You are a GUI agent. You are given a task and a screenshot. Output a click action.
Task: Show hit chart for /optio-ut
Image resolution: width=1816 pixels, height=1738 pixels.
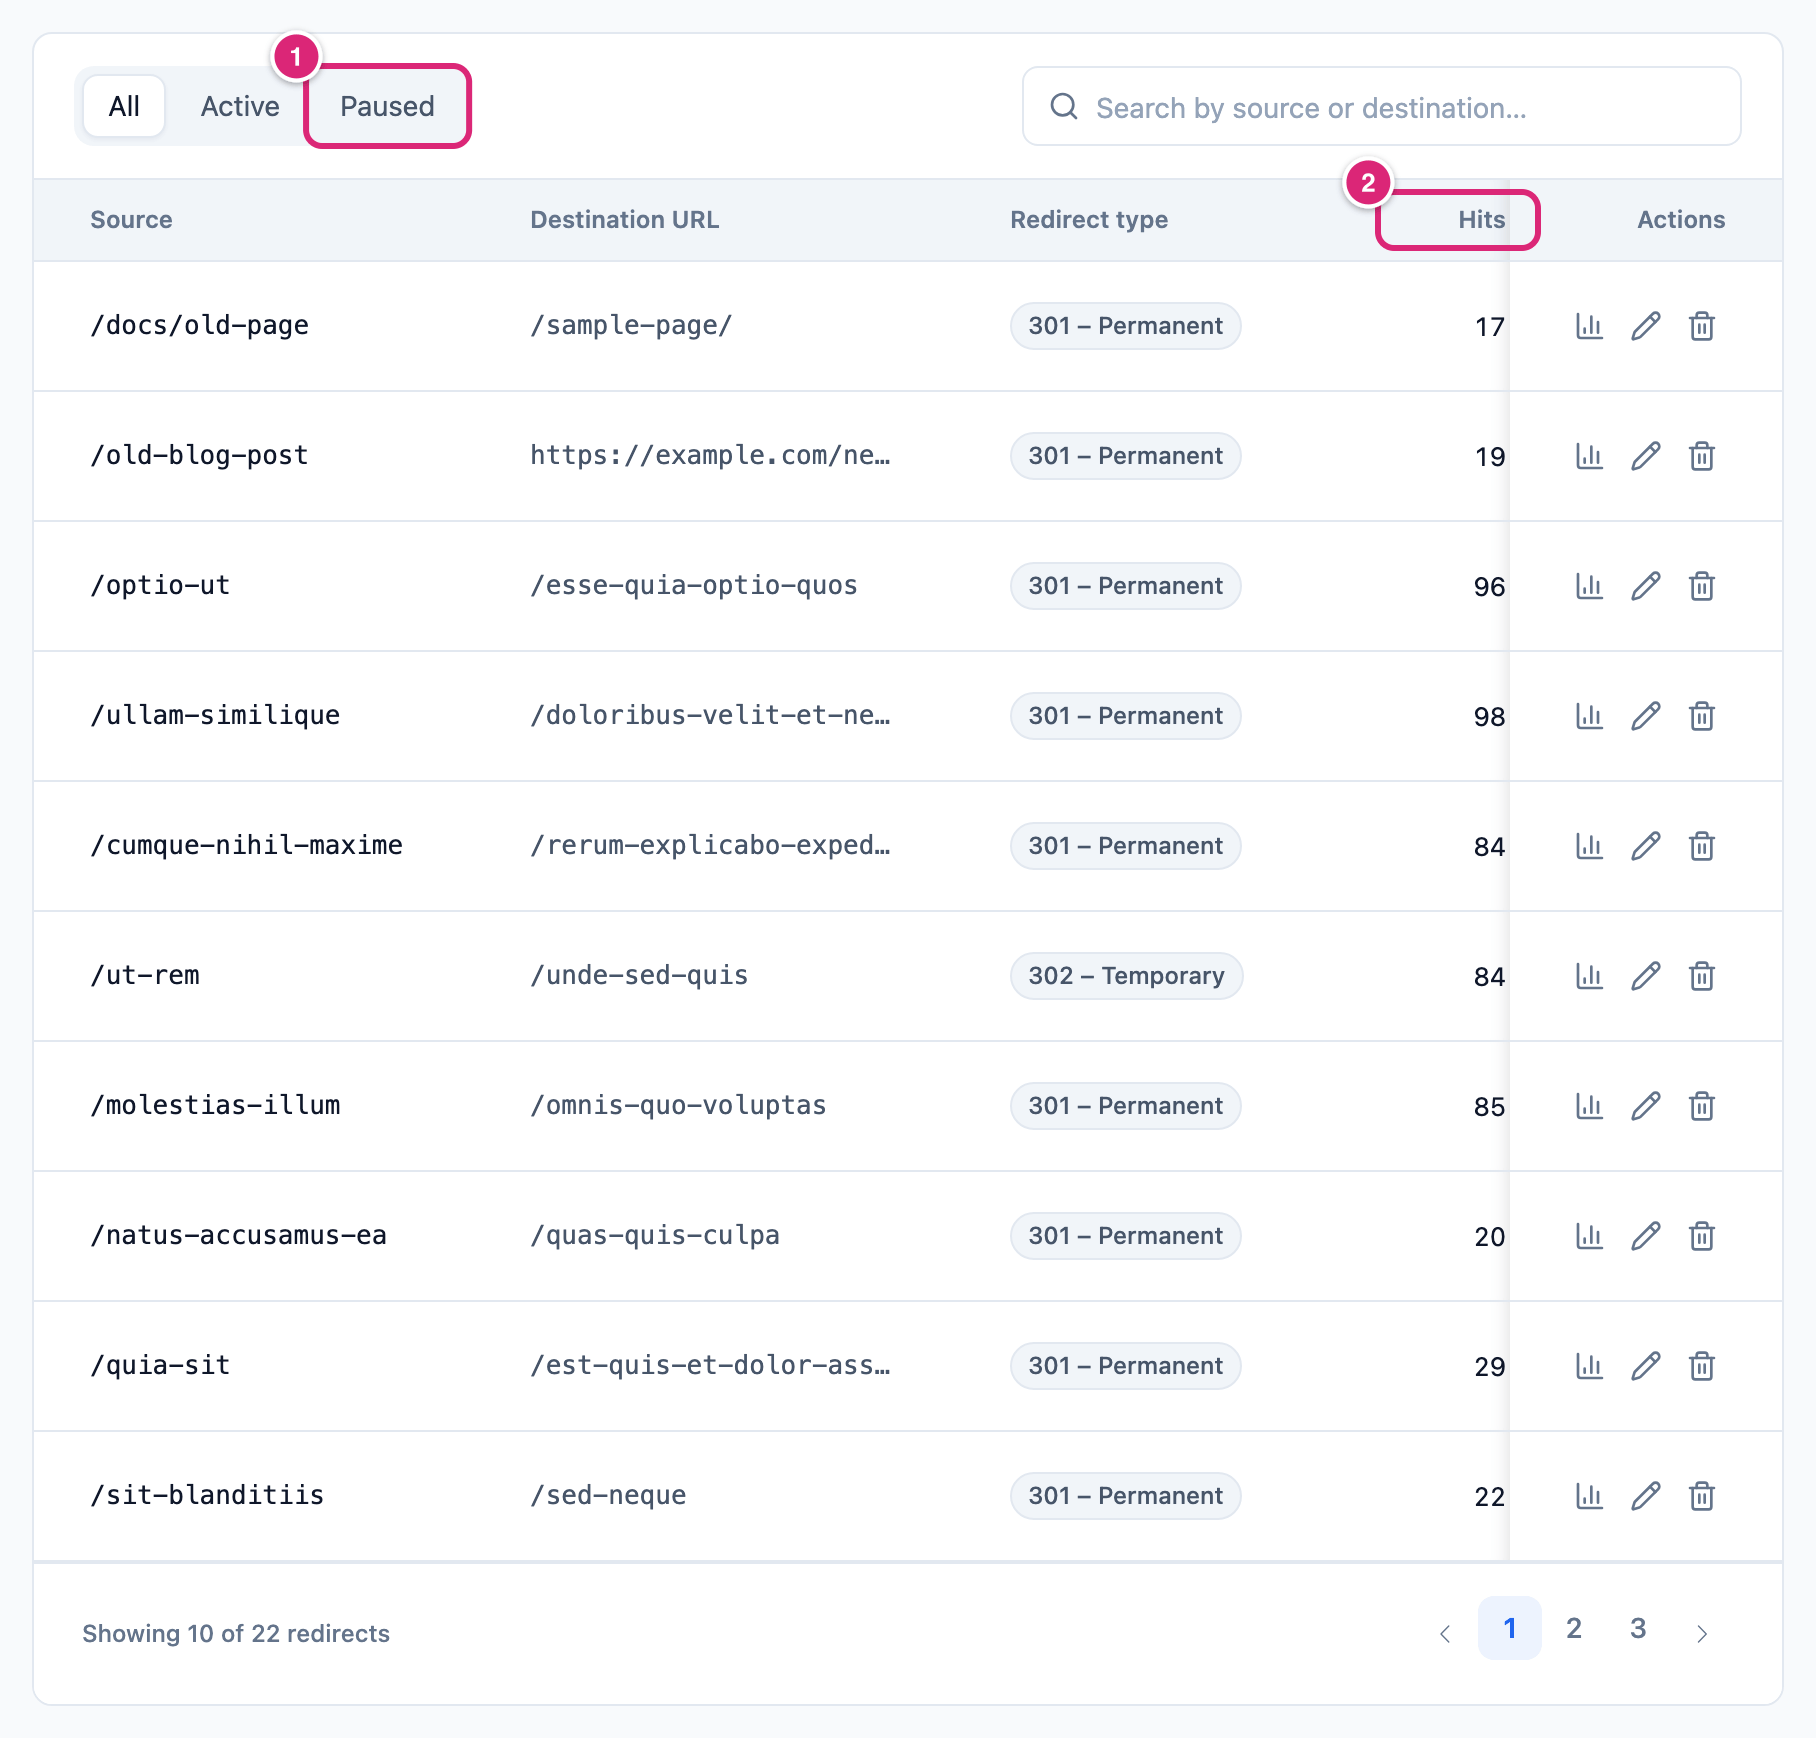click(1589, 586)
